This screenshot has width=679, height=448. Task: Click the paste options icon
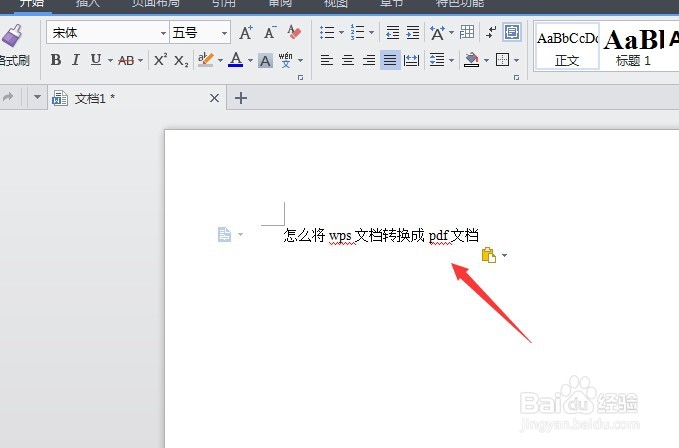[489, 255]
